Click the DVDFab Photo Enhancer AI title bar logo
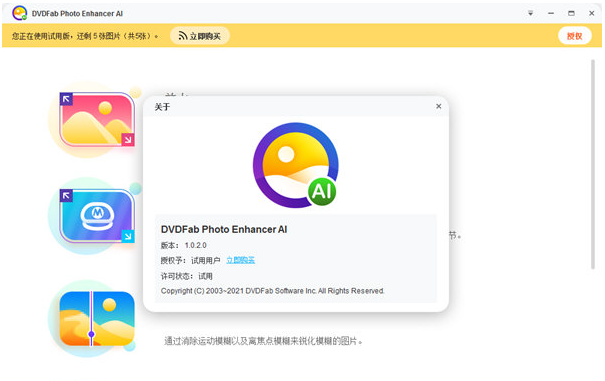The image size is (605, 381). (x=19, y=13)
